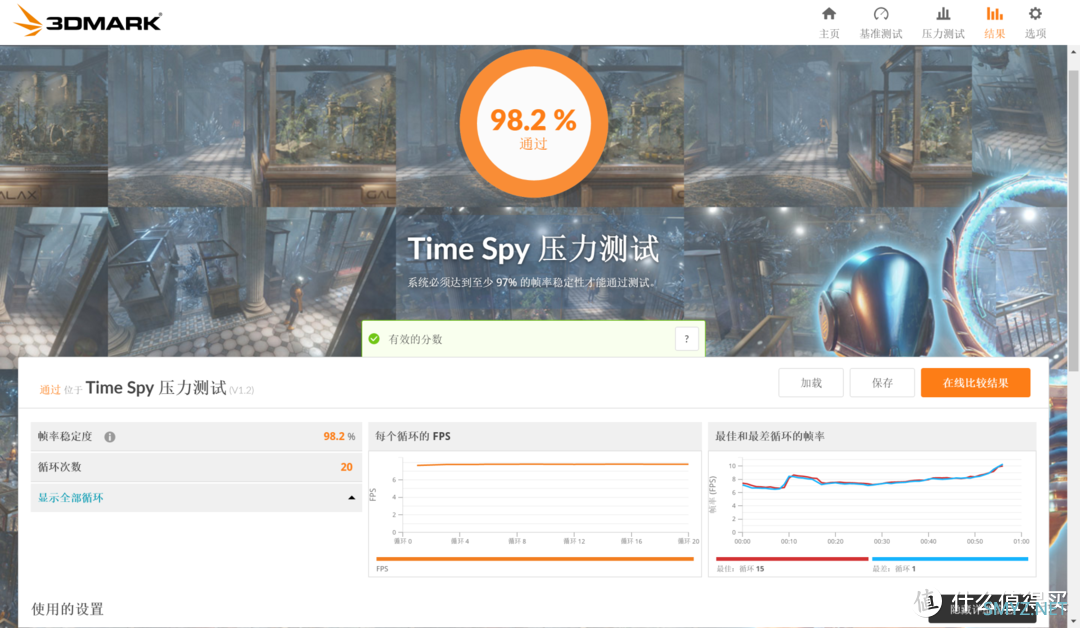Click the loop count value 20
Screen dimensions: 1080x628
[346, 467]
